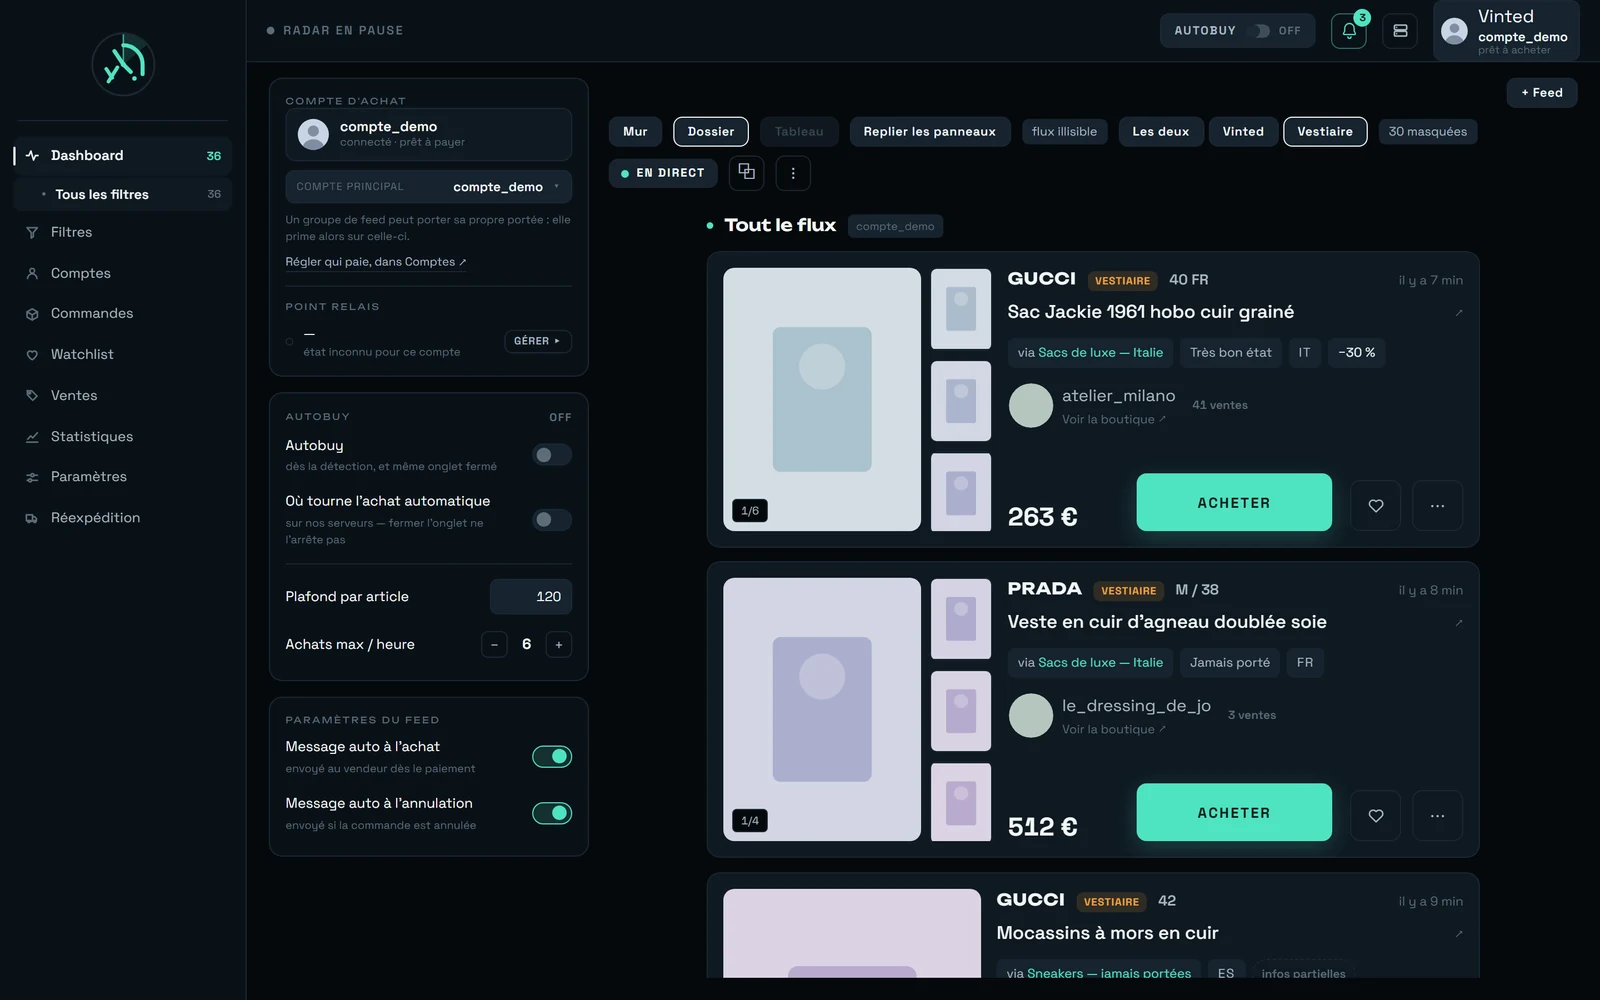Open the three-dot menu beside EN DIRECT

tap(793, 172)
